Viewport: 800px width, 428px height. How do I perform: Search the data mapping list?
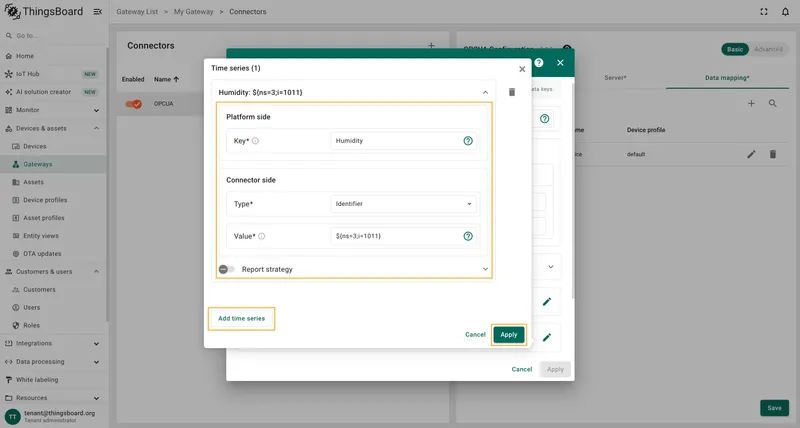772,104
